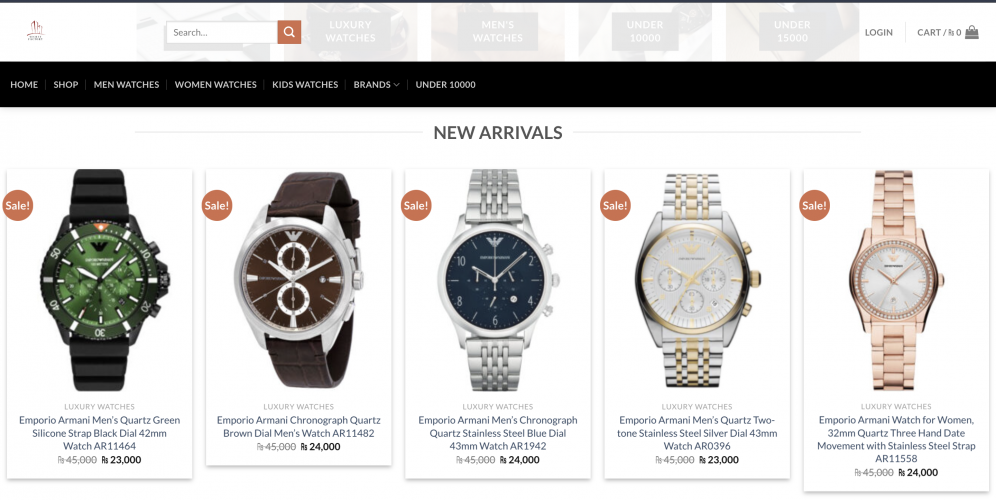996x500 pixels.
Task: Select Under 10000 in black nav bar
Action: (445, 84)
